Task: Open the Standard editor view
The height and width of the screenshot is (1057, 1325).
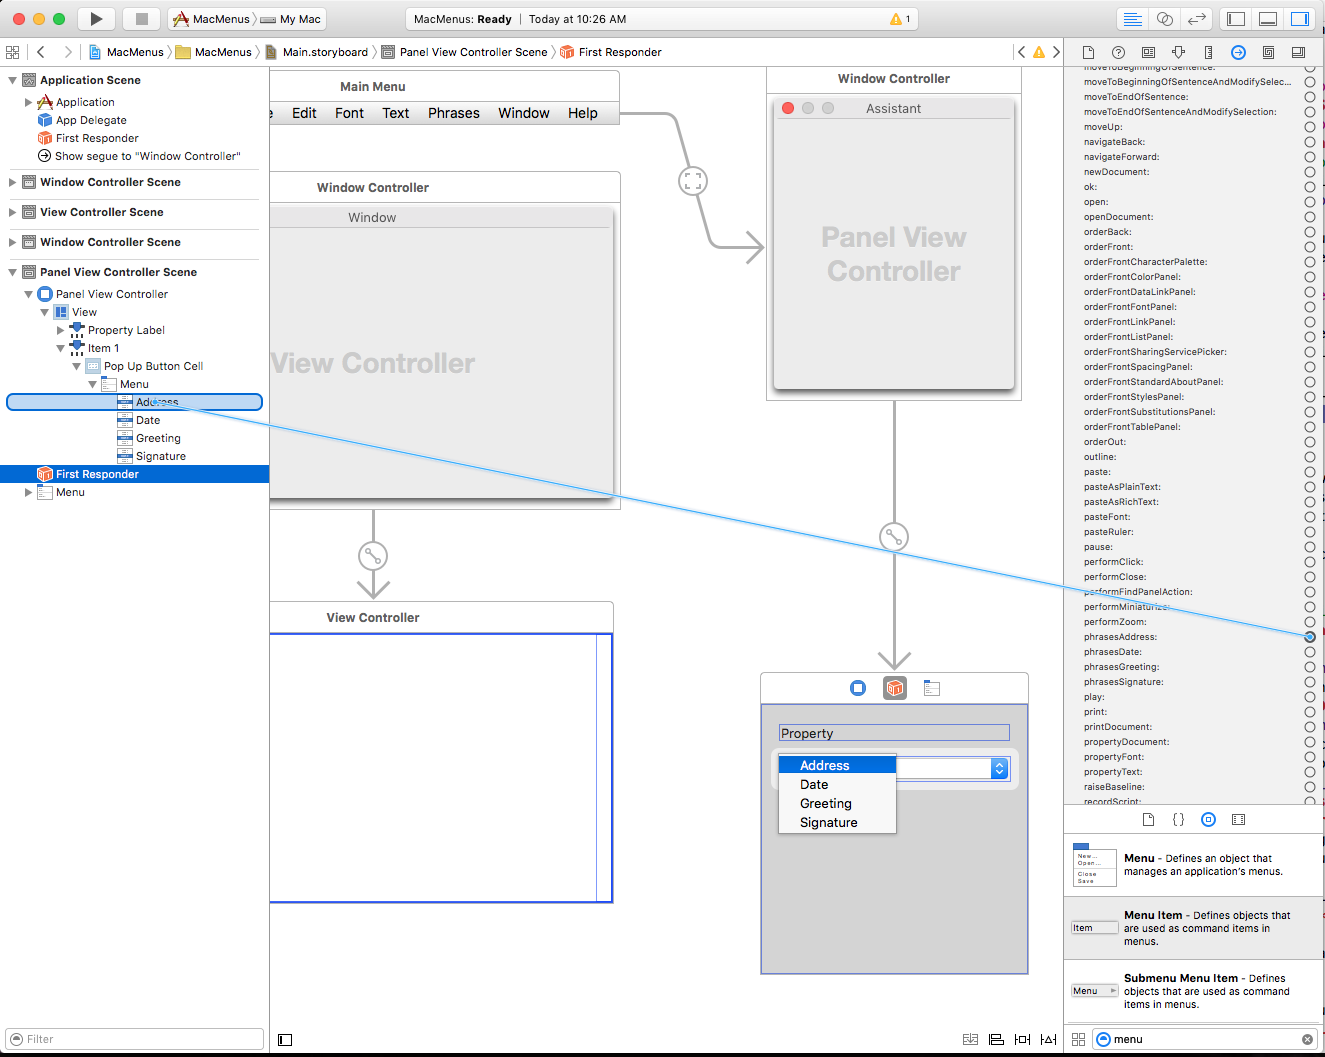Action: (x=1133, y=19)
